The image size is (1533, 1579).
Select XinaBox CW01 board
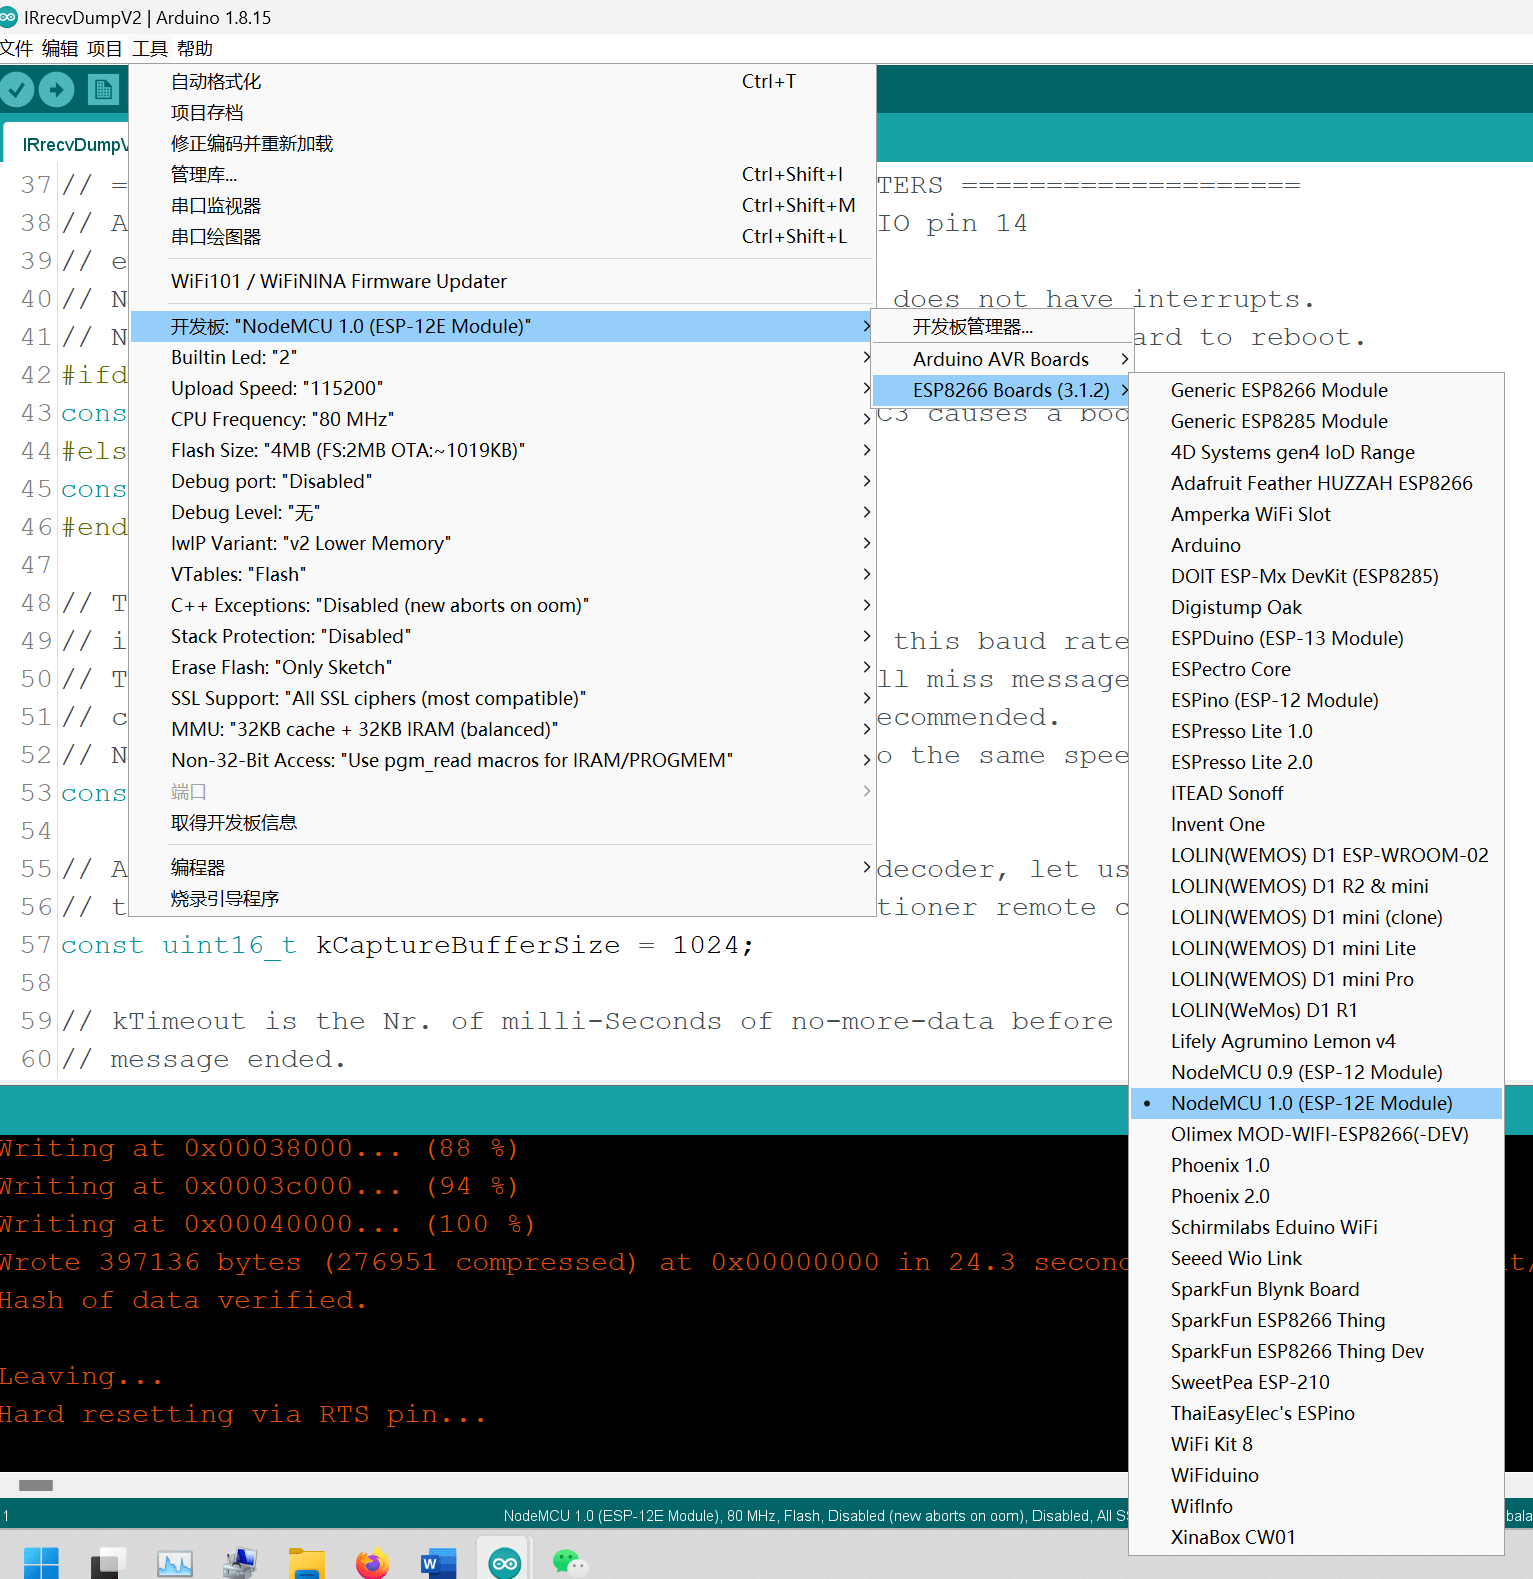[1316, 1537]
